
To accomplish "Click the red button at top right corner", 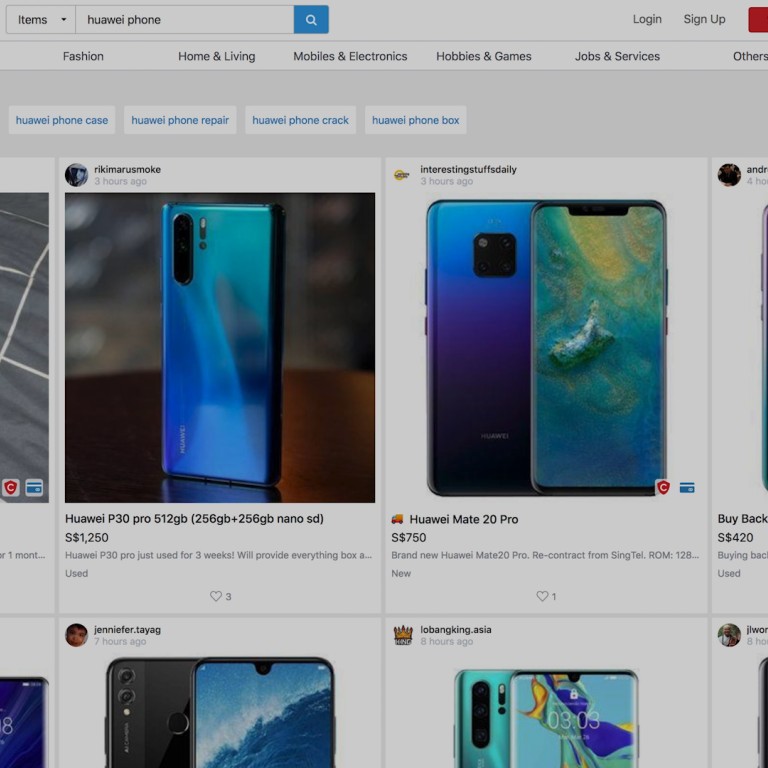I will pyautogui.click(x=758, y=20).
